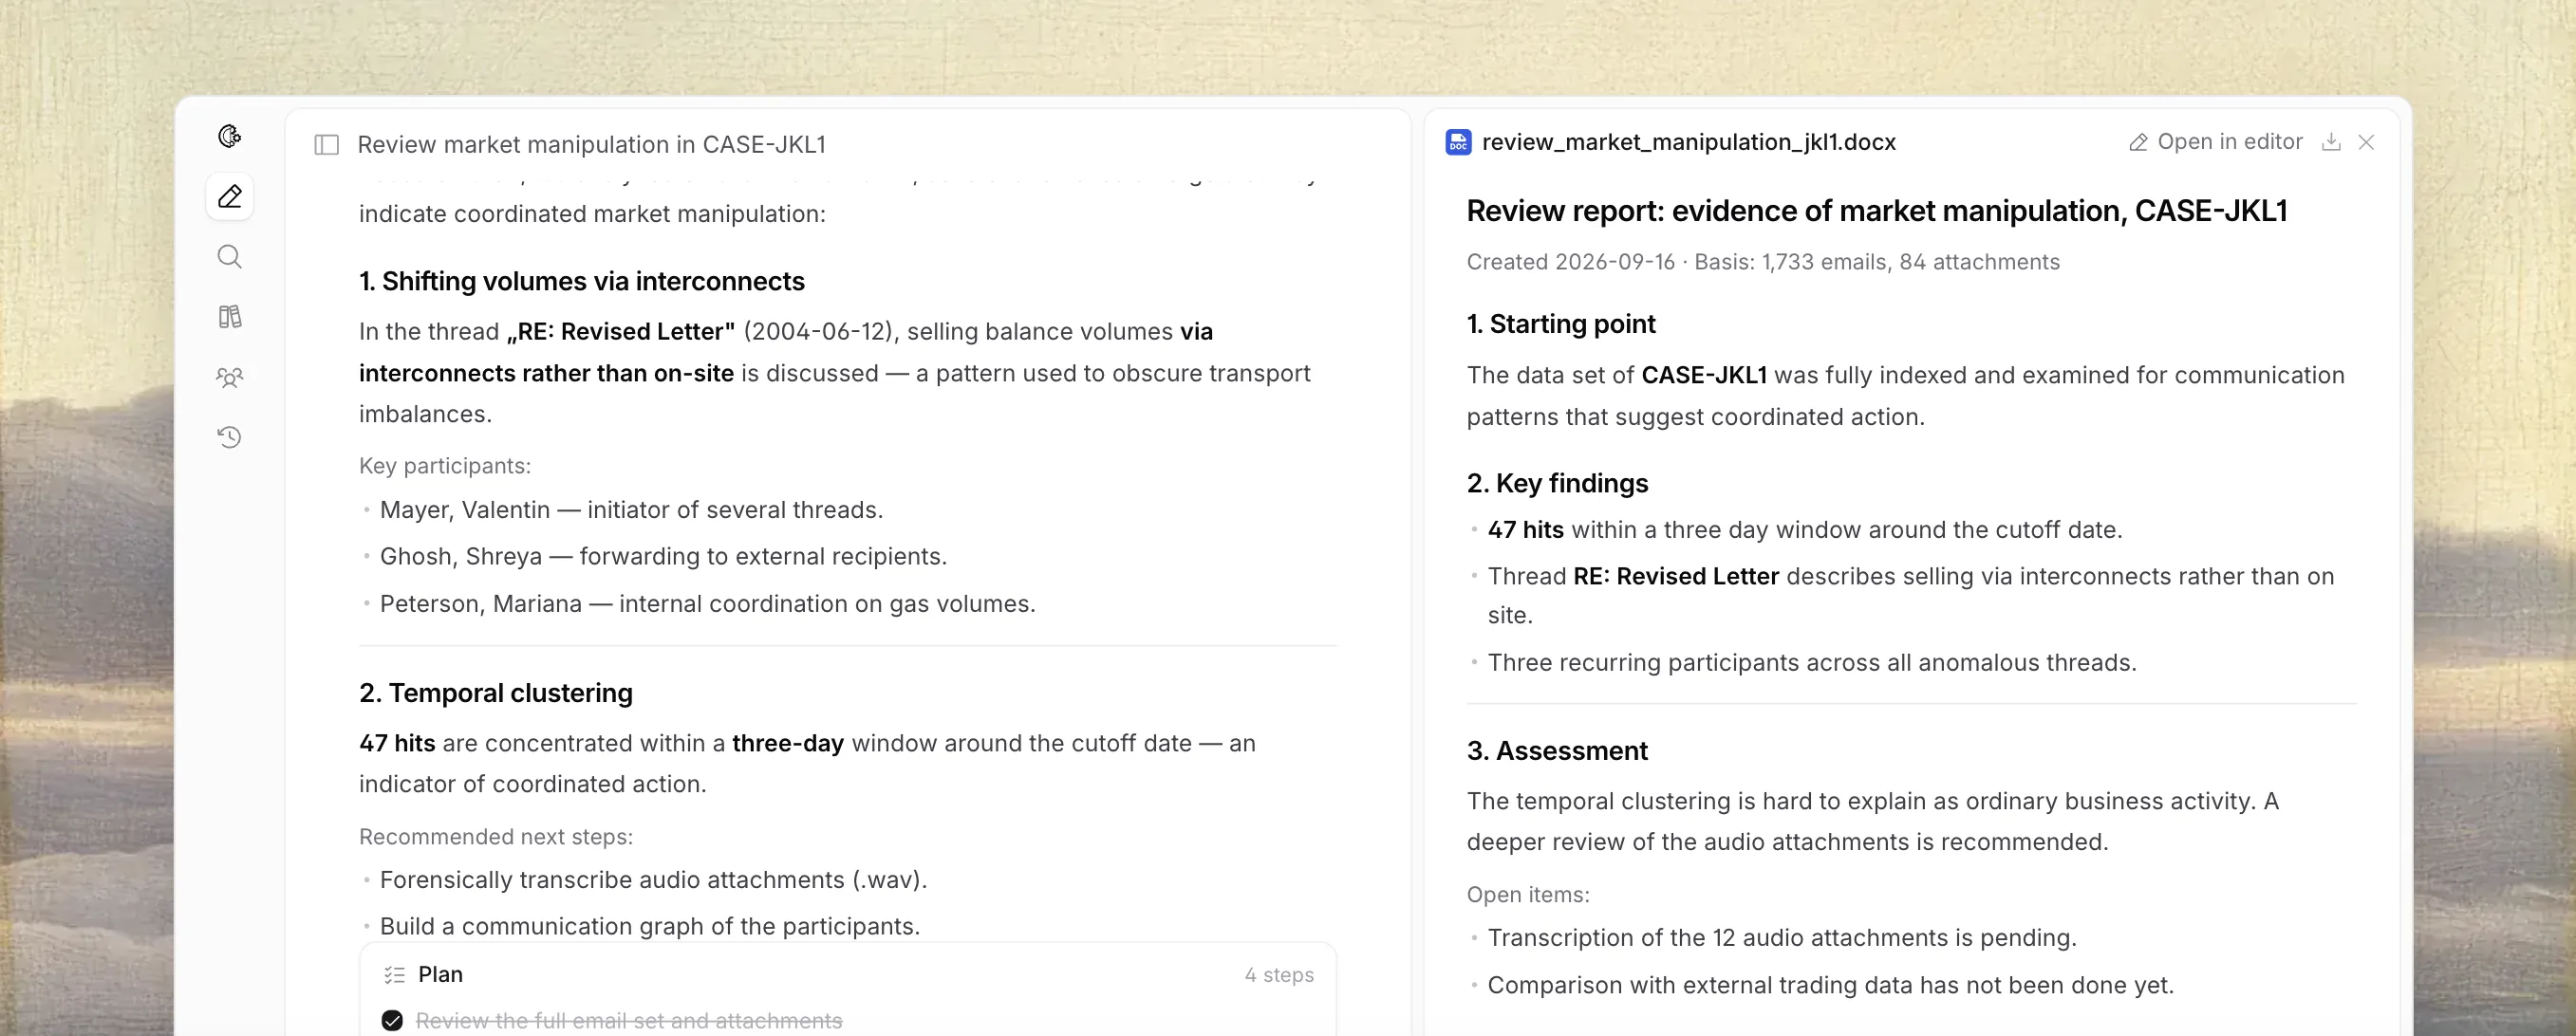Click filename review_market_manipulation_jkl1.docx
Screen dimensions: 2576x1036
tap(1688, 142)
